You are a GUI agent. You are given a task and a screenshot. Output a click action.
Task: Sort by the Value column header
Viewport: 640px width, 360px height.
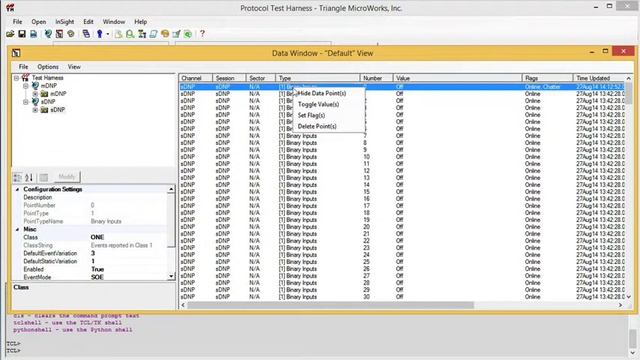click(458, 78)
